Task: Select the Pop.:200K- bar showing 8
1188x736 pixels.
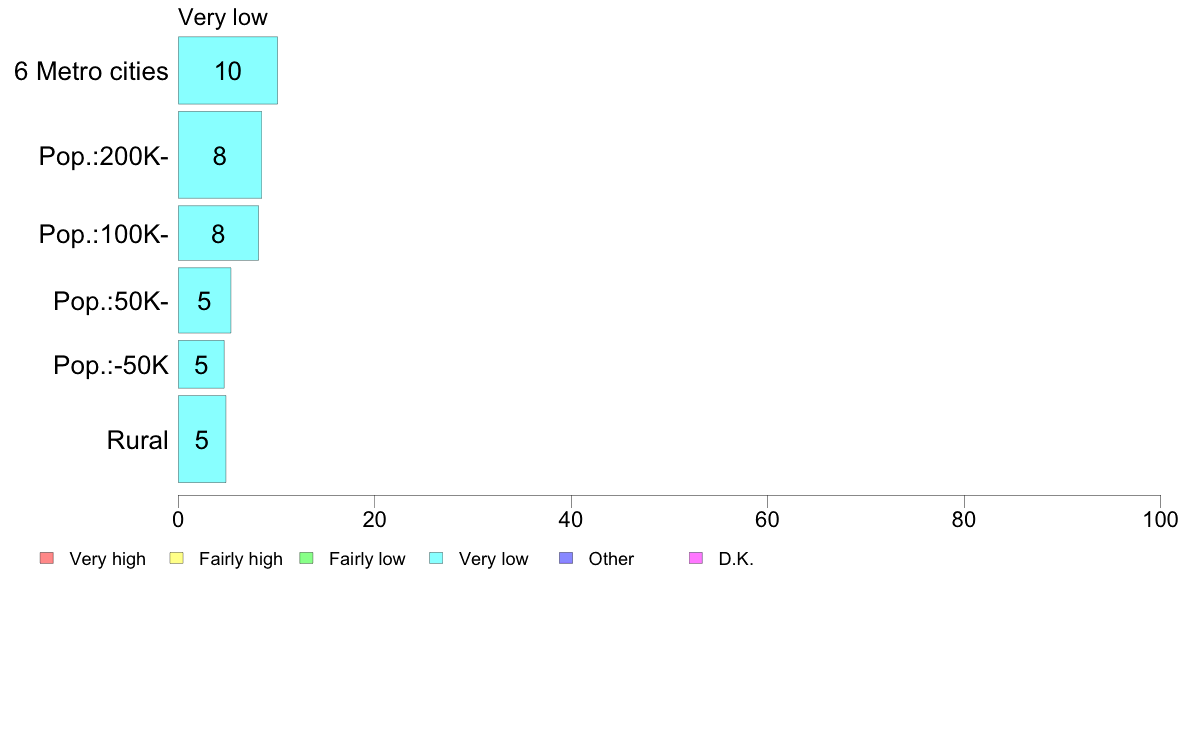Action: [220, 155]
